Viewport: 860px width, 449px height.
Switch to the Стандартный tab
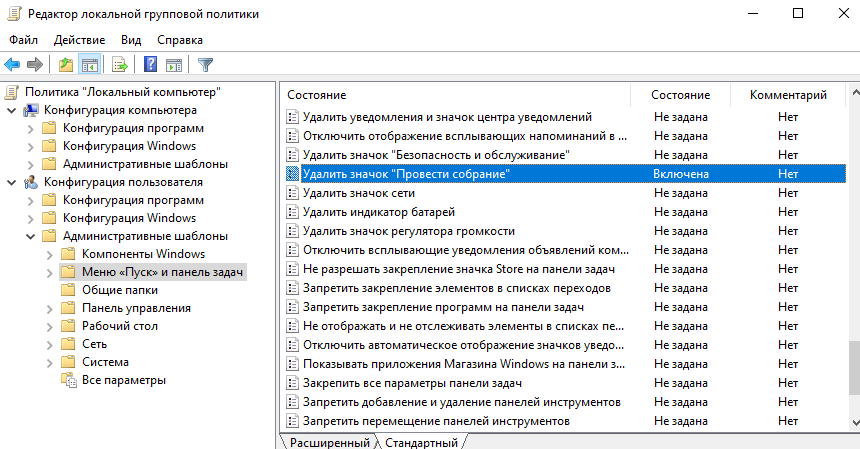point(421,441)
